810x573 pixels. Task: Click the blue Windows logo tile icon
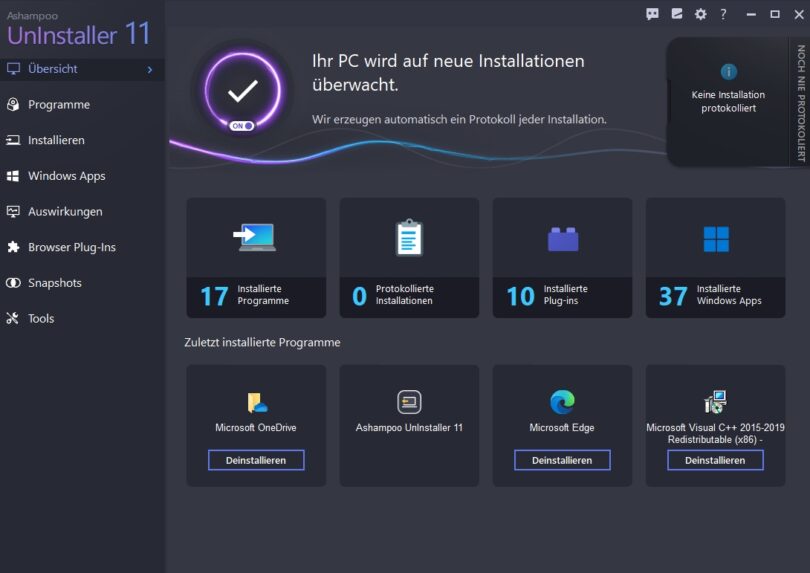pyautogui.click(x=716, y=239)
